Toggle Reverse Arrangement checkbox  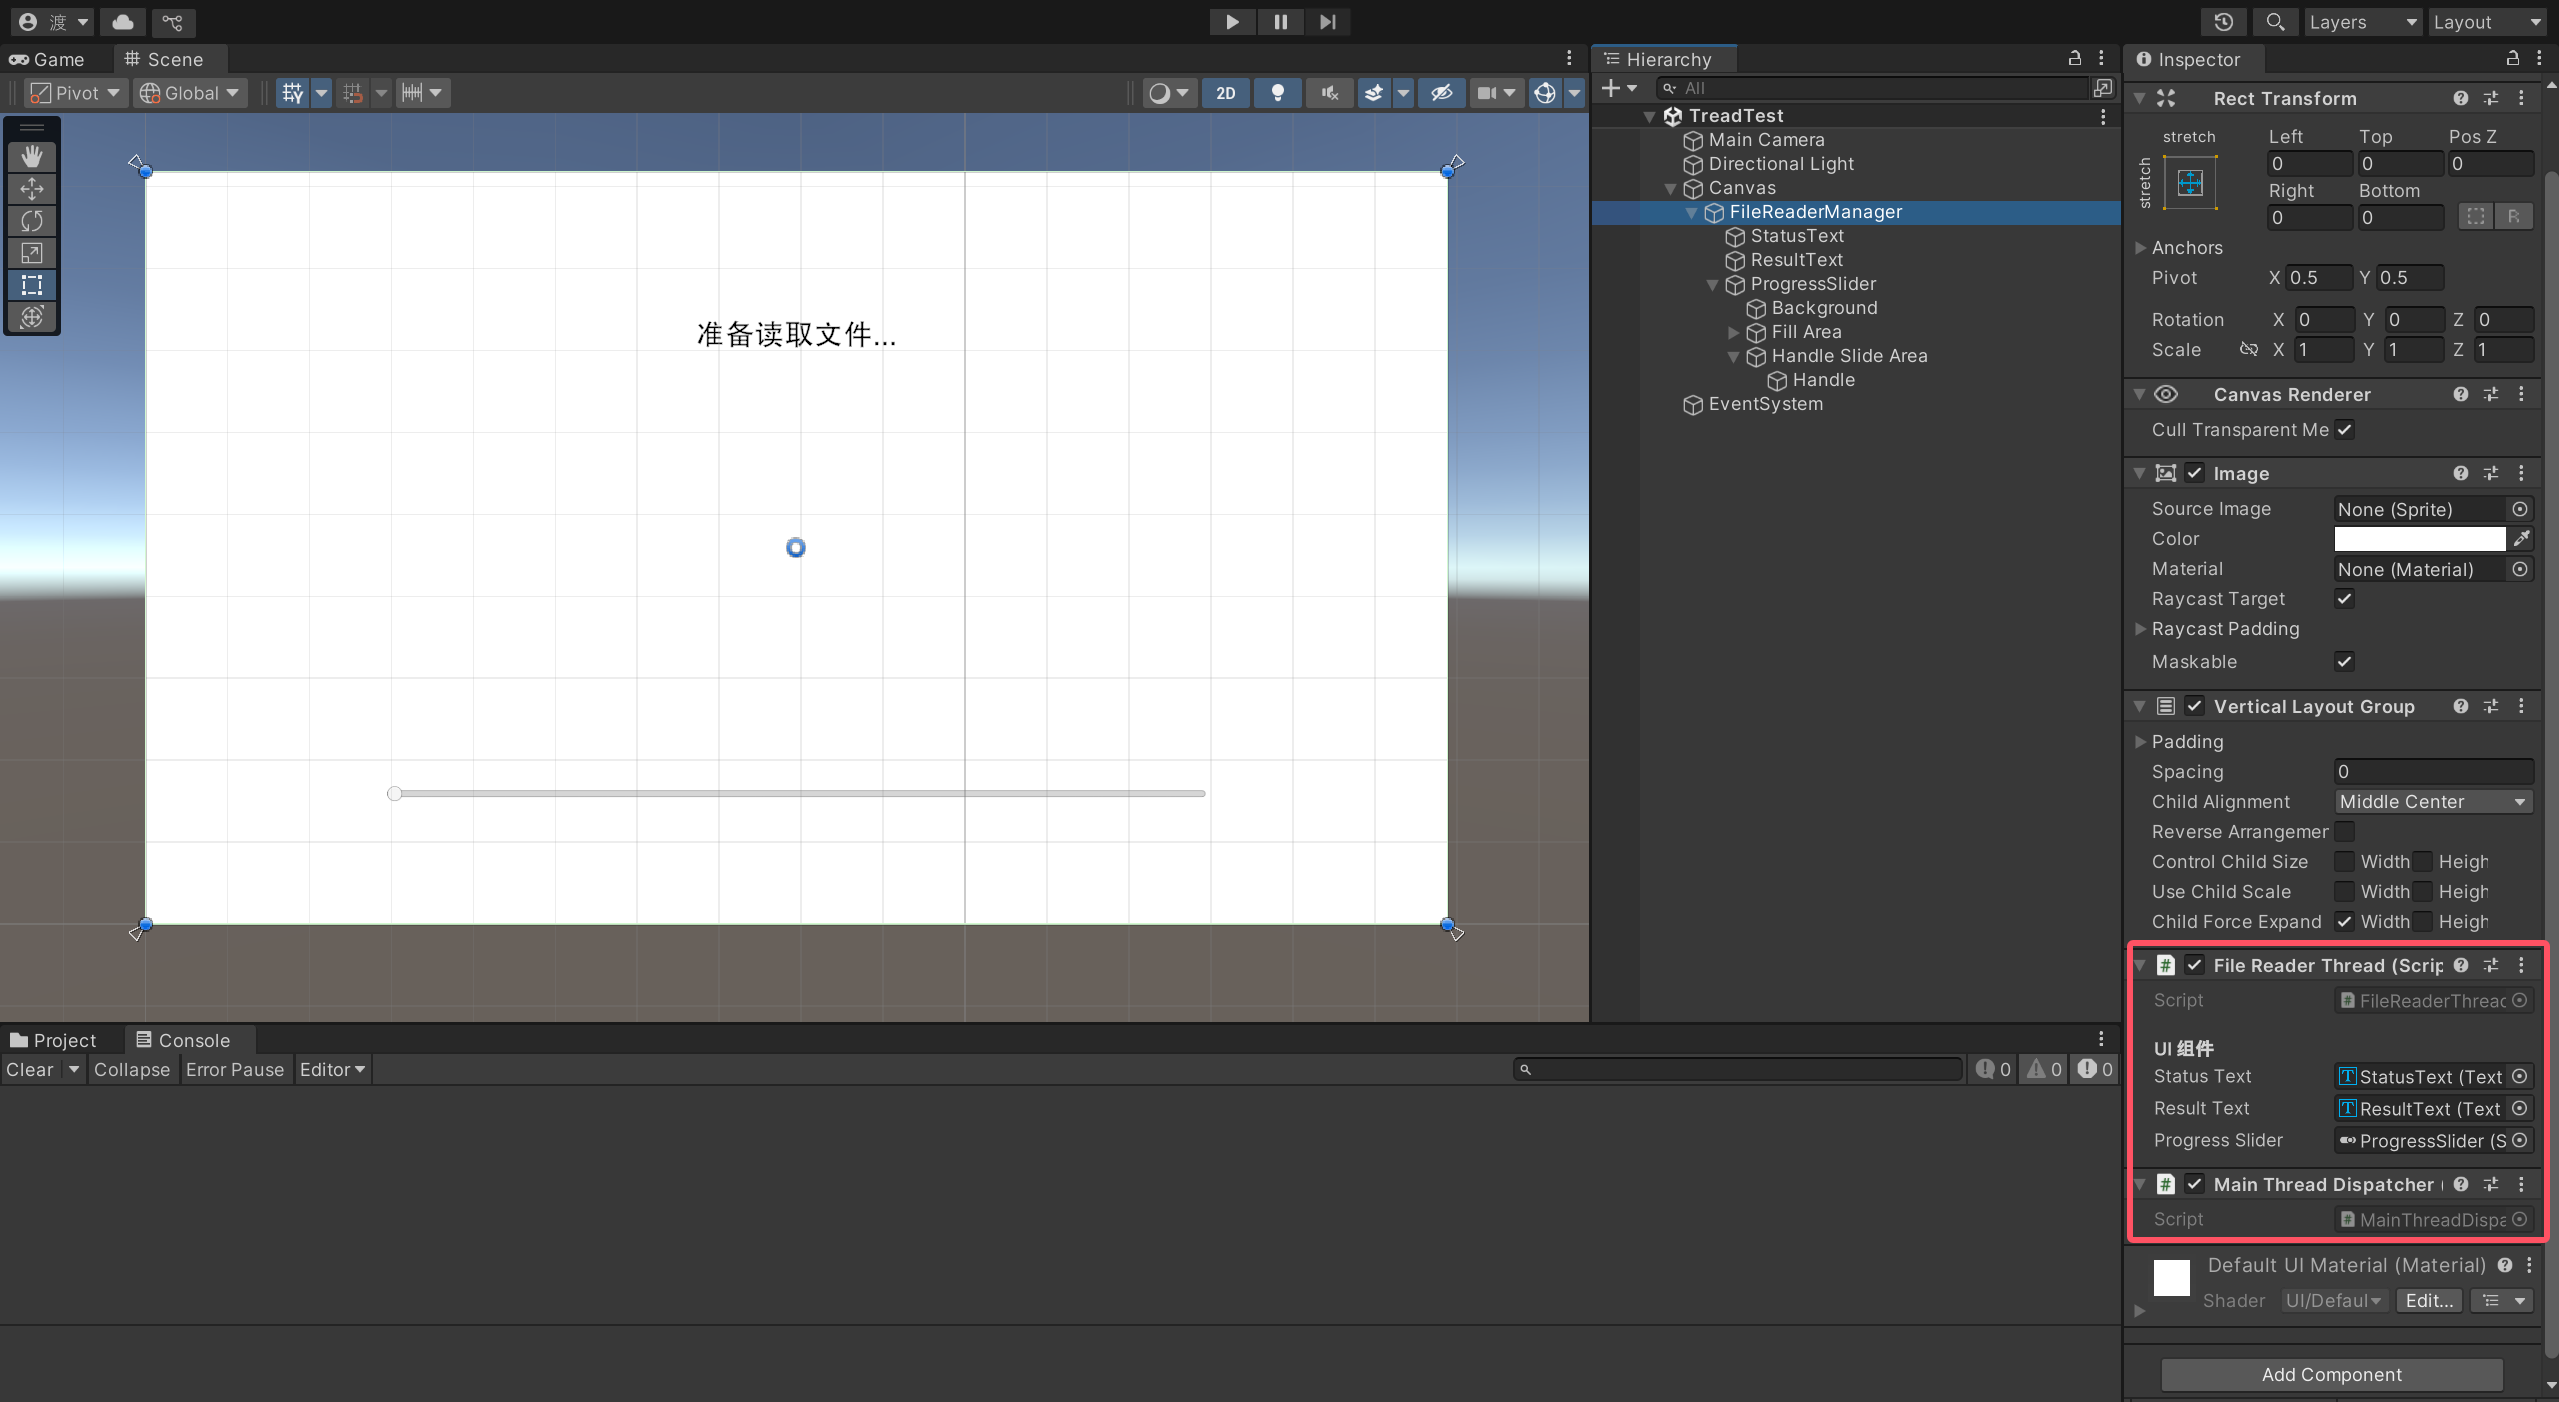click(x=2344, y=831)
